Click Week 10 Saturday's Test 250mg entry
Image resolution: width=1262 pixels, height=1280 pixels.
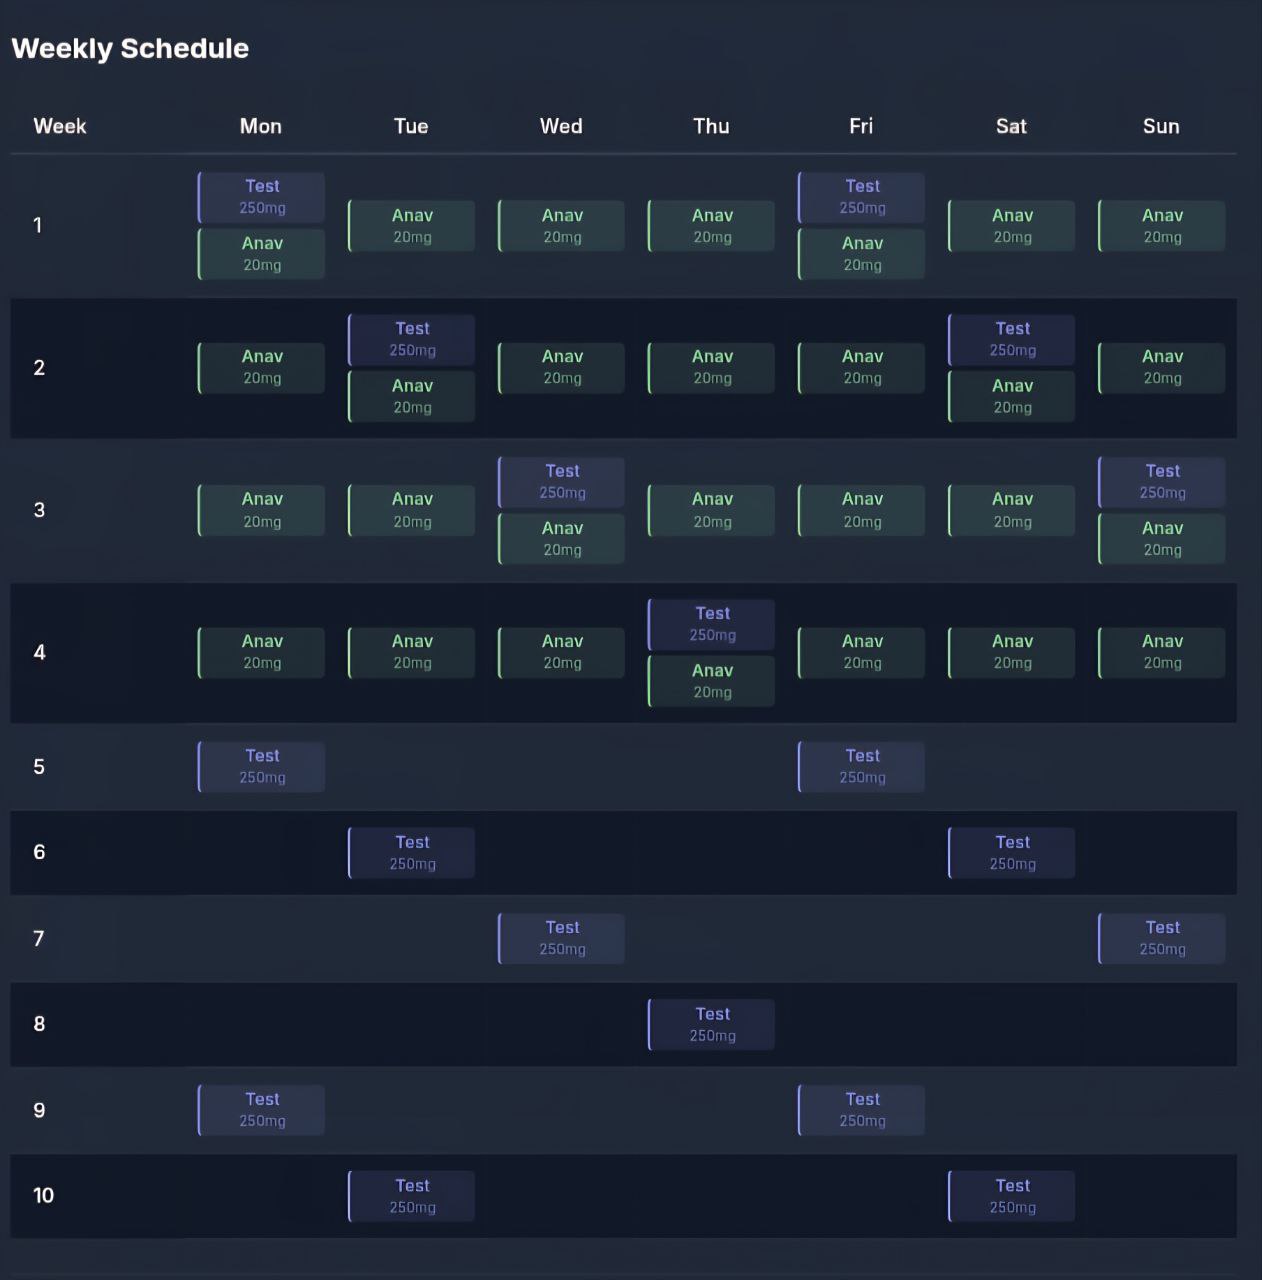pos(1012,1196)
